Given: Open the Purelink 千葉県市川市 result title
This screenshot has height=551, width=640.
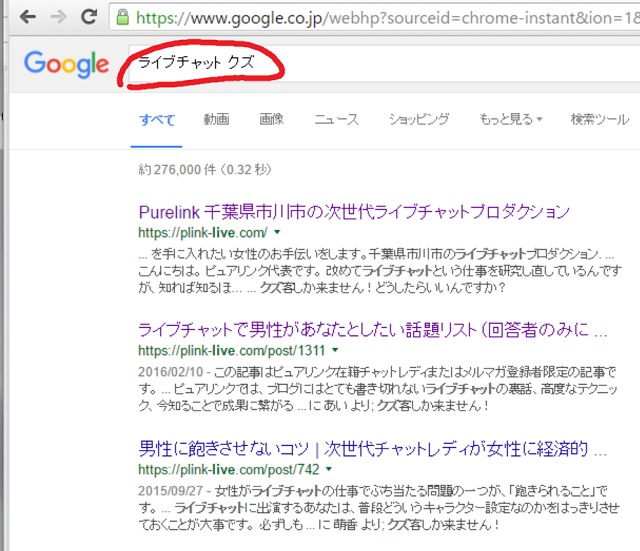Looking at the screenshot, I should (x=354, y=212).
